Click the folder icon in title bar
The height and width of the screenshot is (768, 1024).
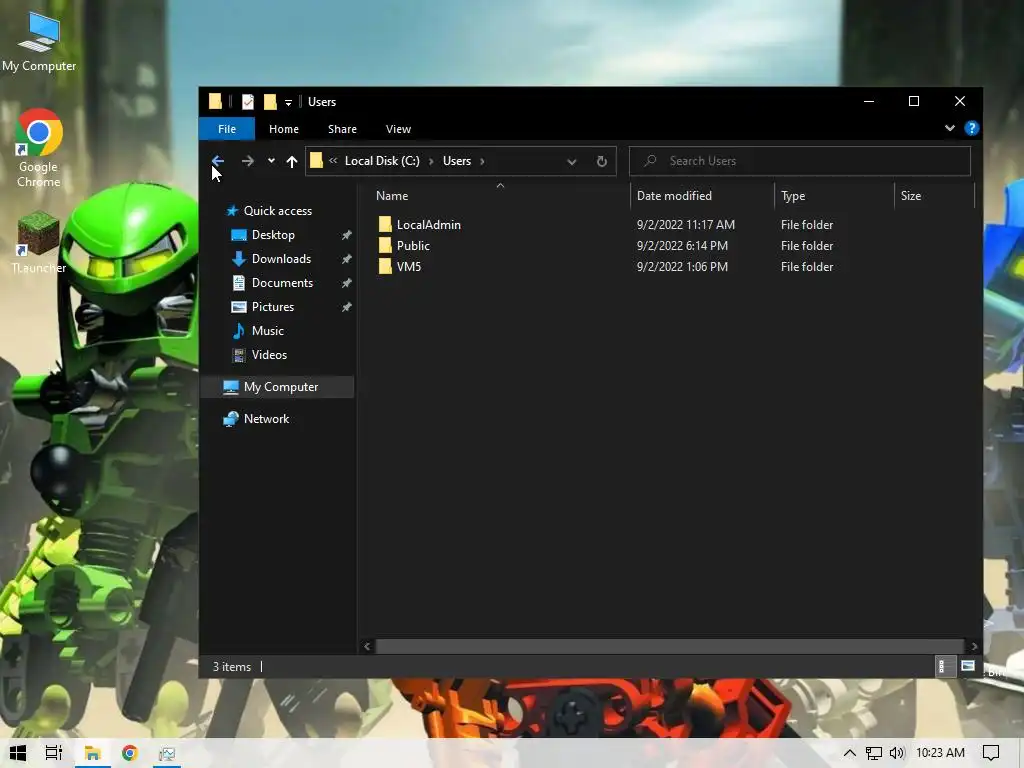click(215, 101)
